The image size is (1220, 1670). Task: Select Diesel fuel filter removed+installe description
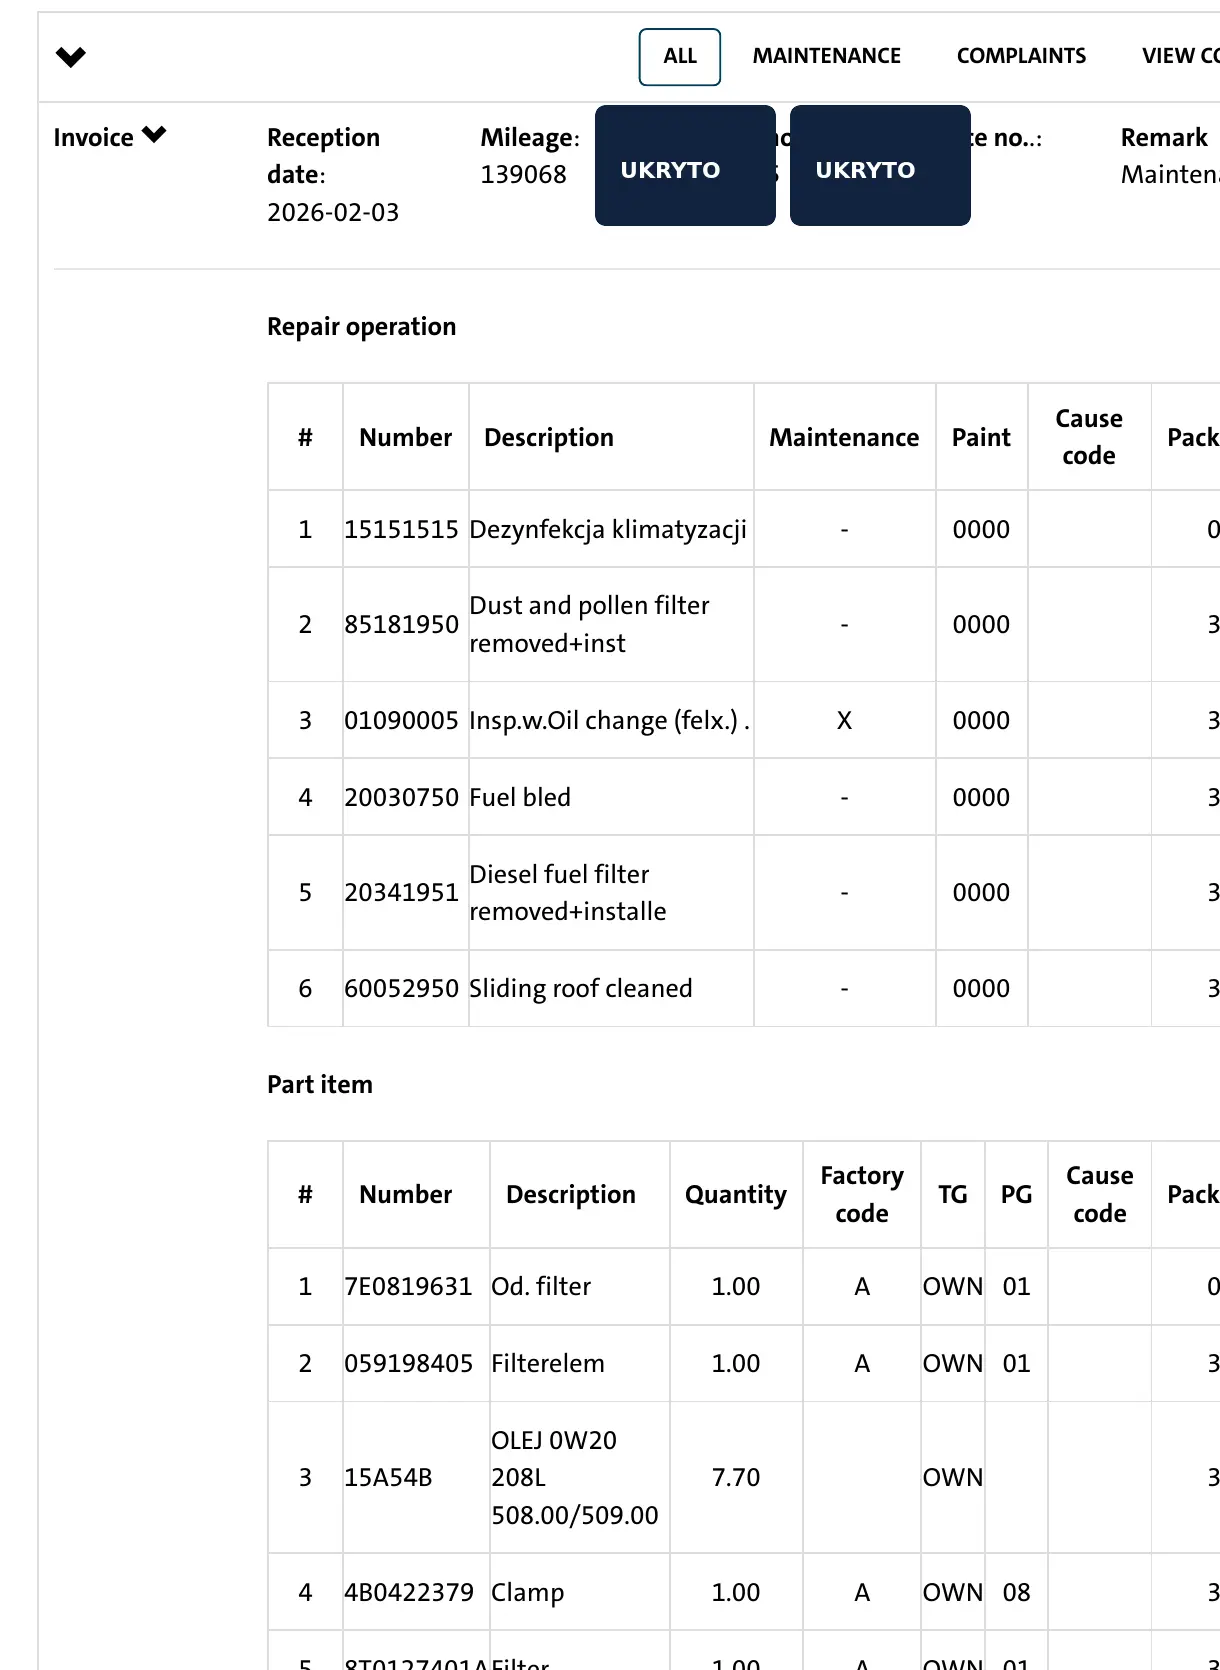[x=568, y=892]
